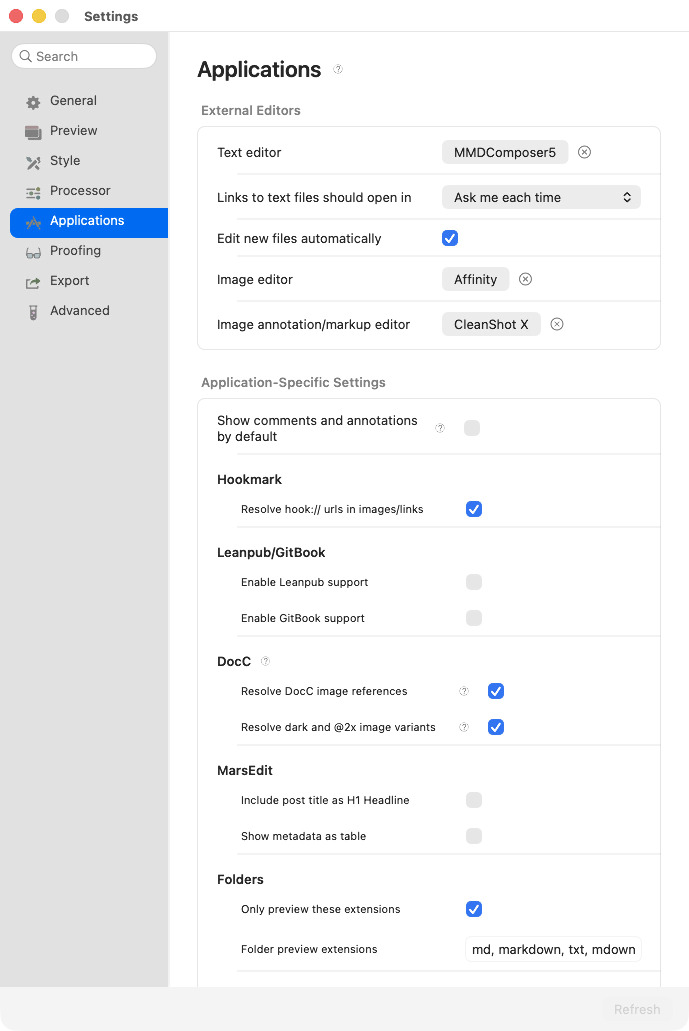The image size is (689, 1031).
Task: Click the Proofing glasses icon in the sidebar
Action: click(x=33, y=252)
